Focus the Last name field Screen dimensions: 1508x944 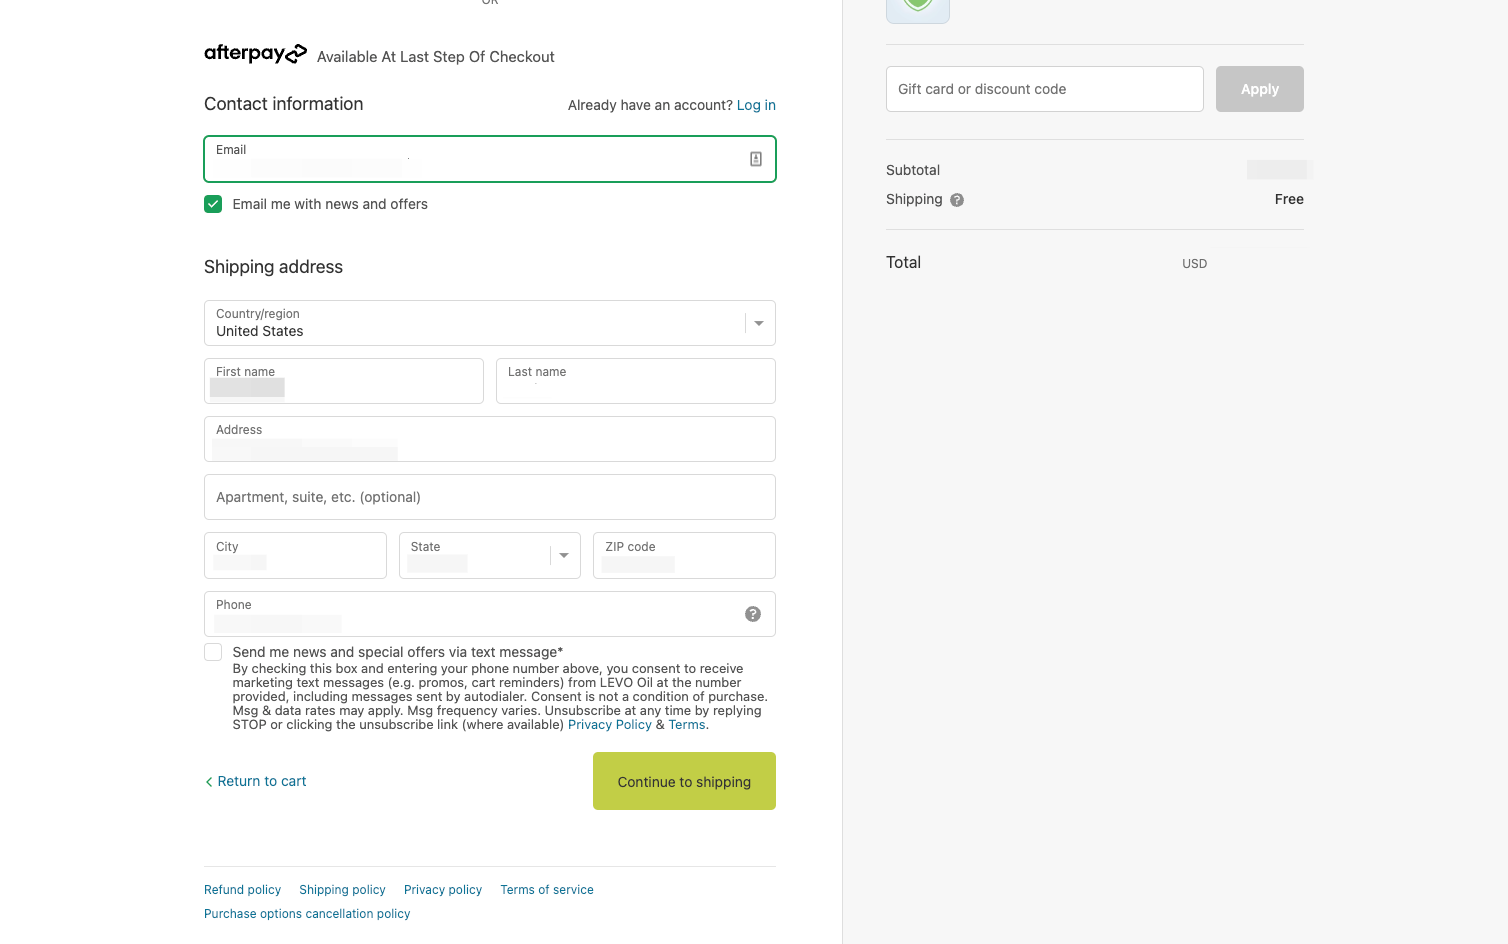(x=636, y=381)
